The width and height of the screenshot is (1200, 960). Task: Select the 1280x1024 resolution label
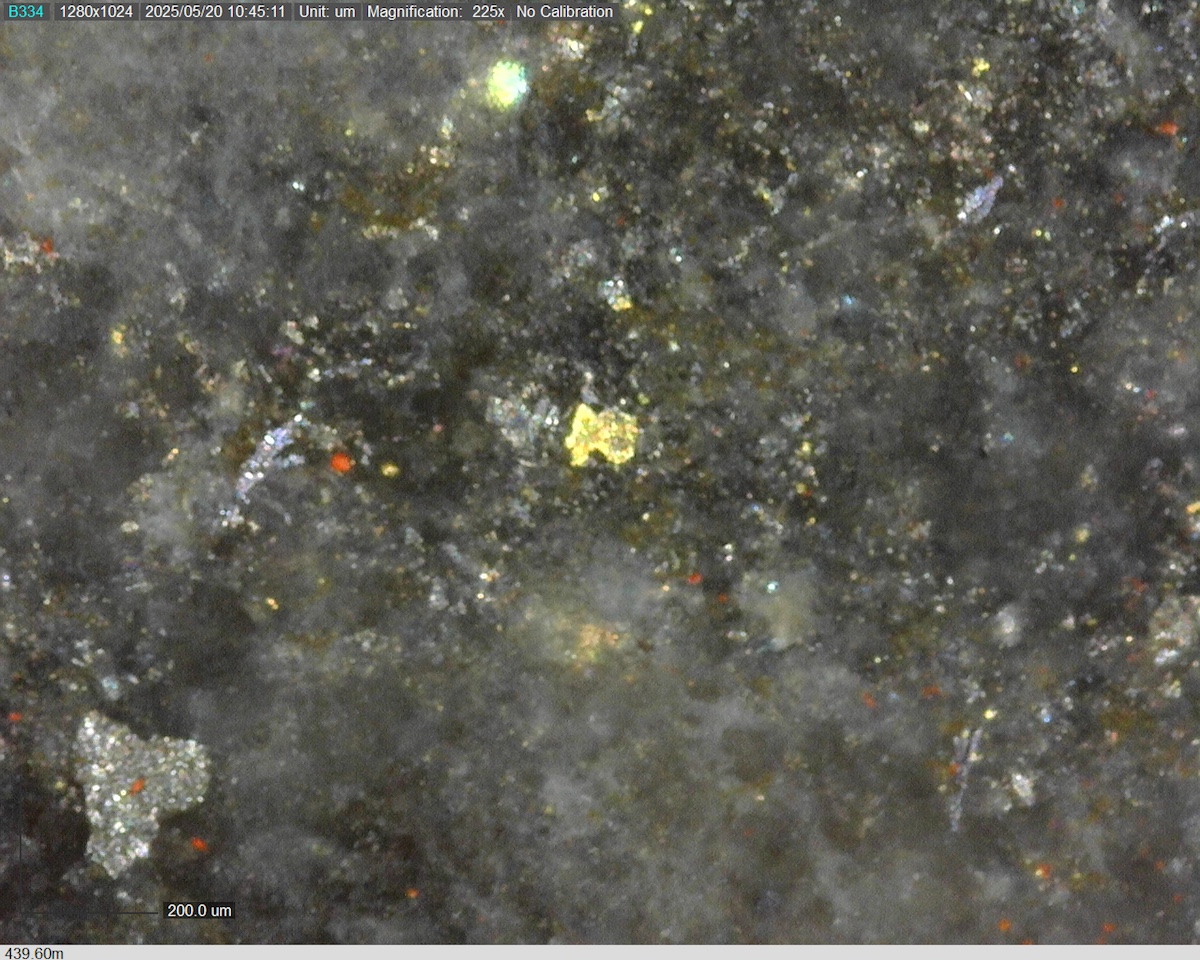coord(96,12)
